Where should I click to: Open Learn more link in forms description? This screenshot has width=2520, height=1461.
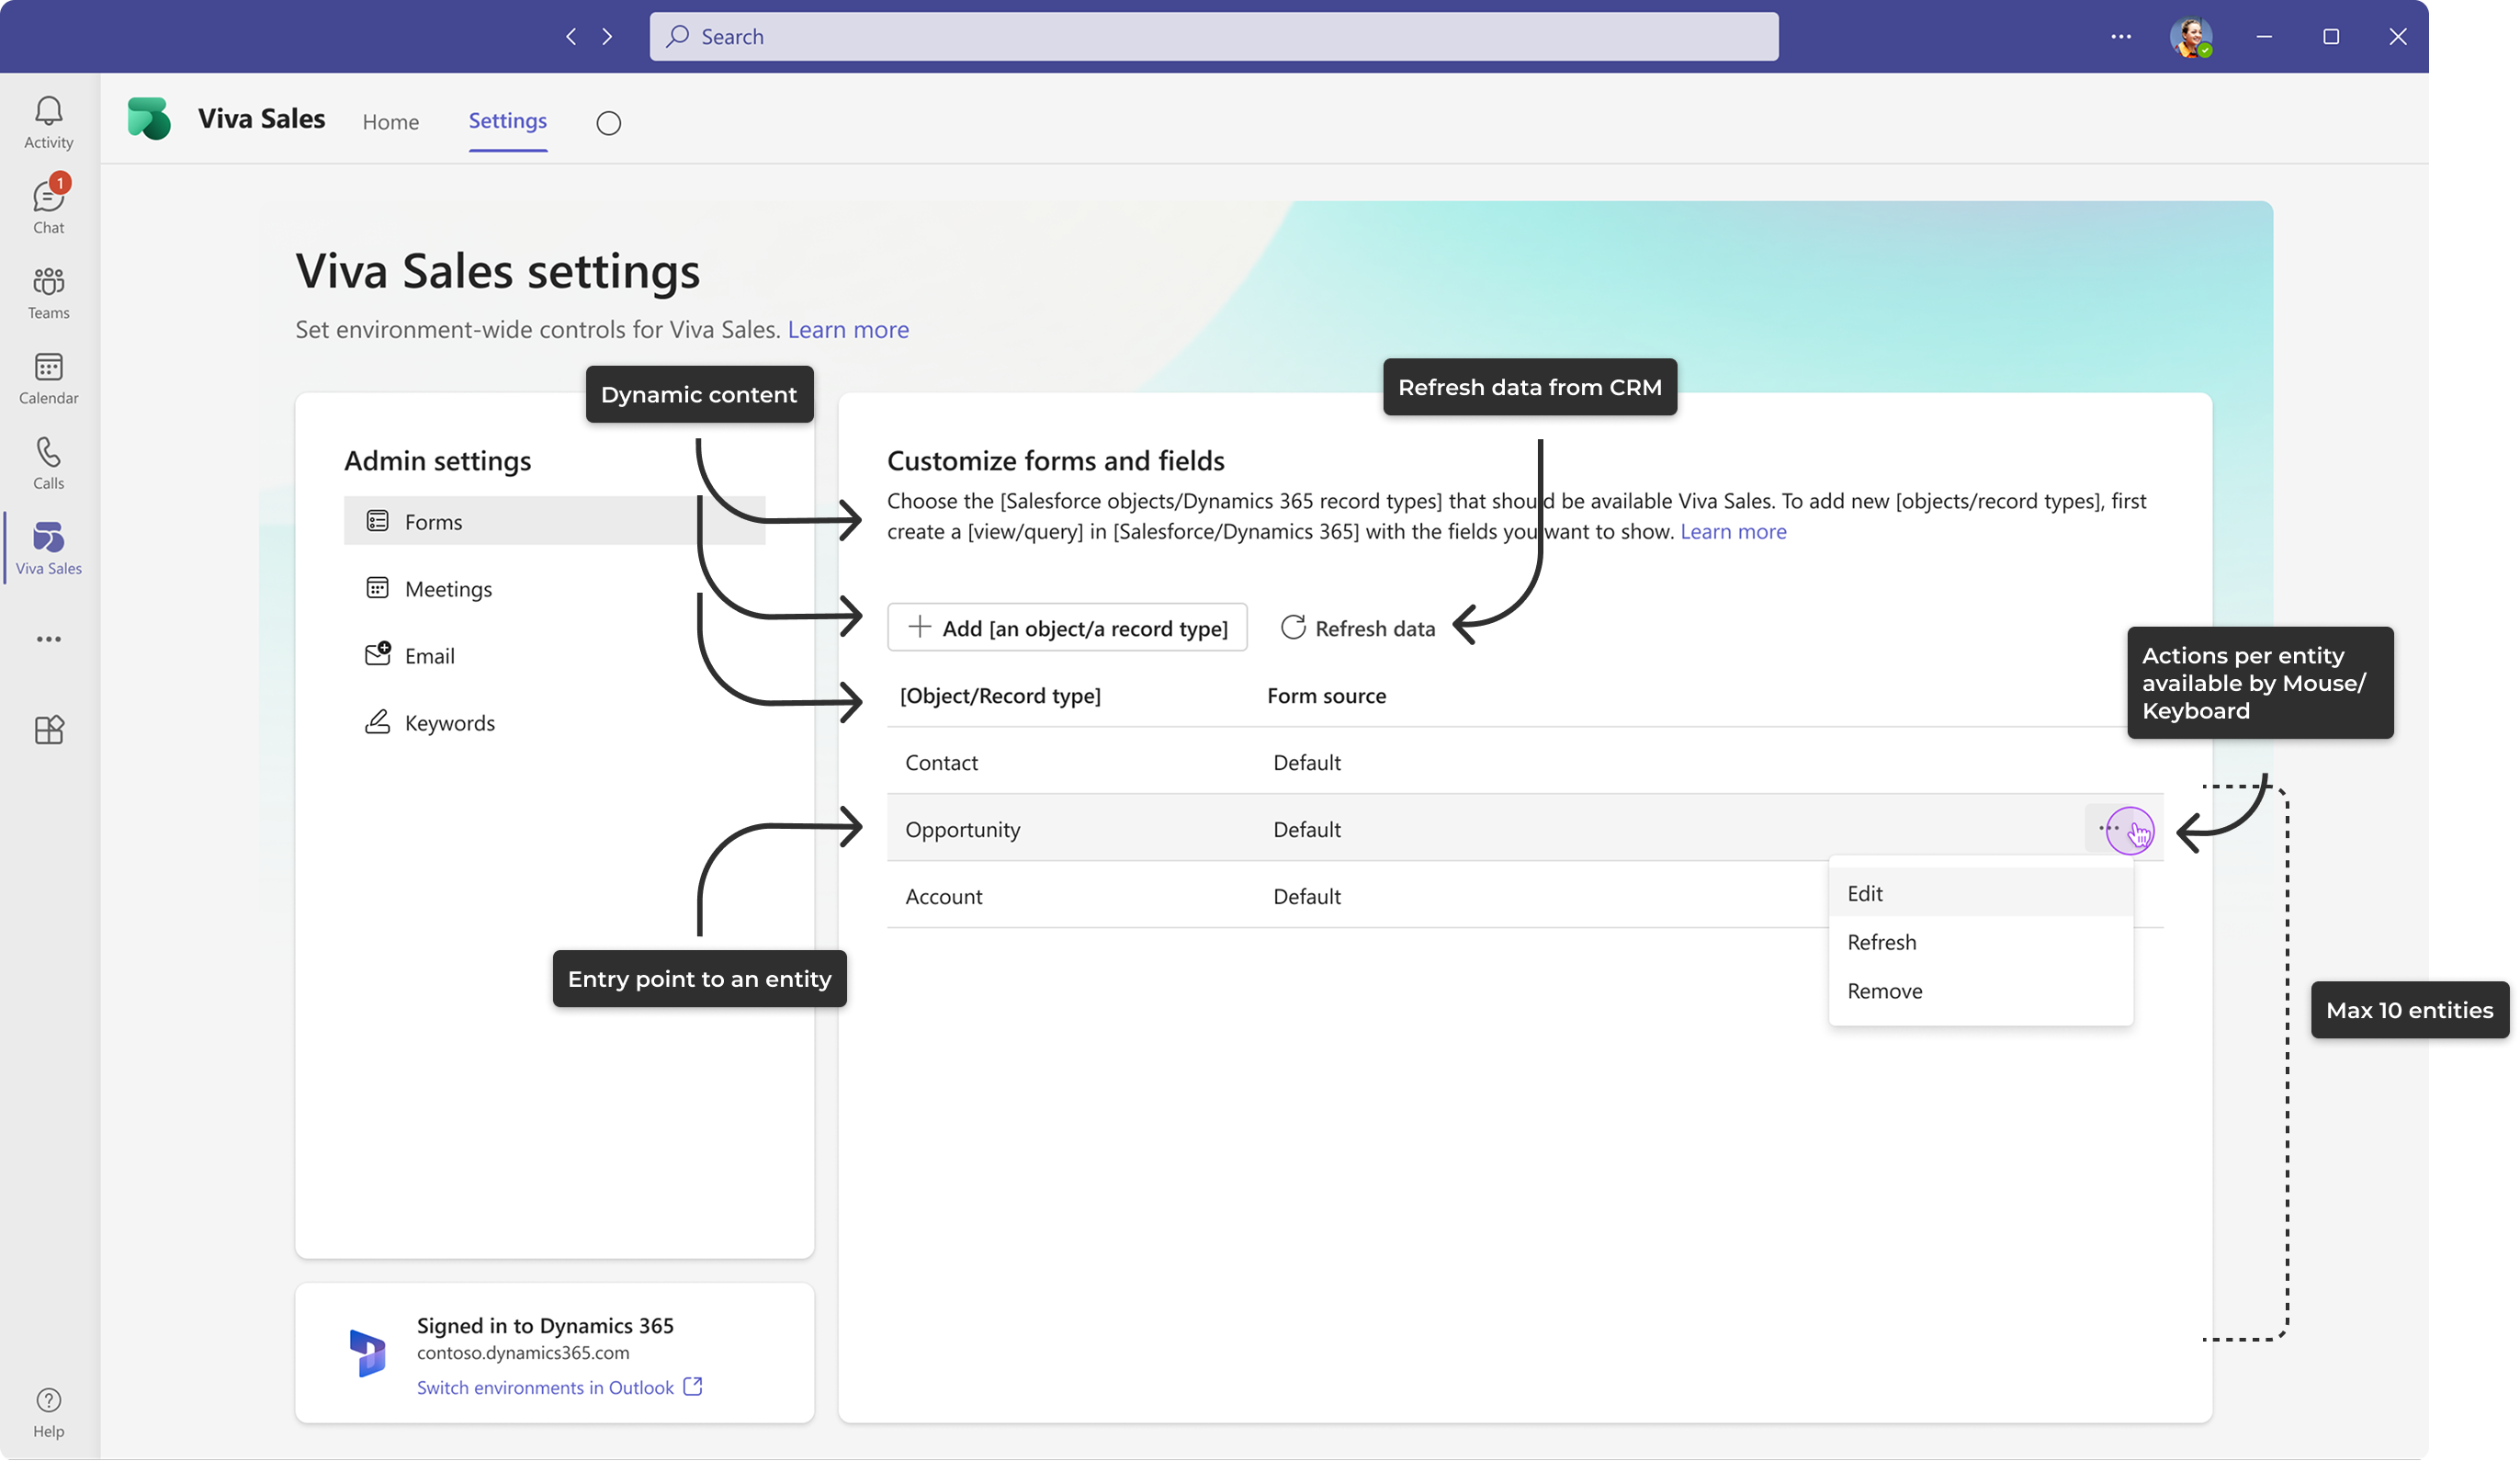pyautogui.click(x=1732, y=531)
